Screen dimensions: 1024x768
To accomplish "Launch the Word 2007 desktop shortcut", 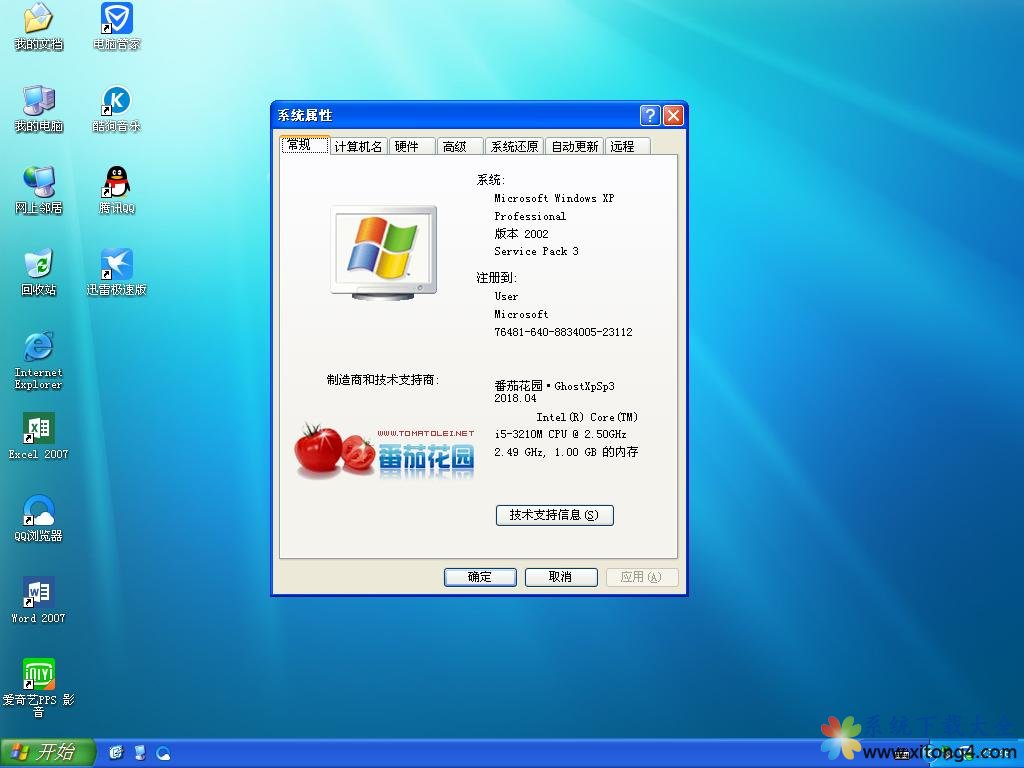I will pyautogui.click(x=38, y=593).
